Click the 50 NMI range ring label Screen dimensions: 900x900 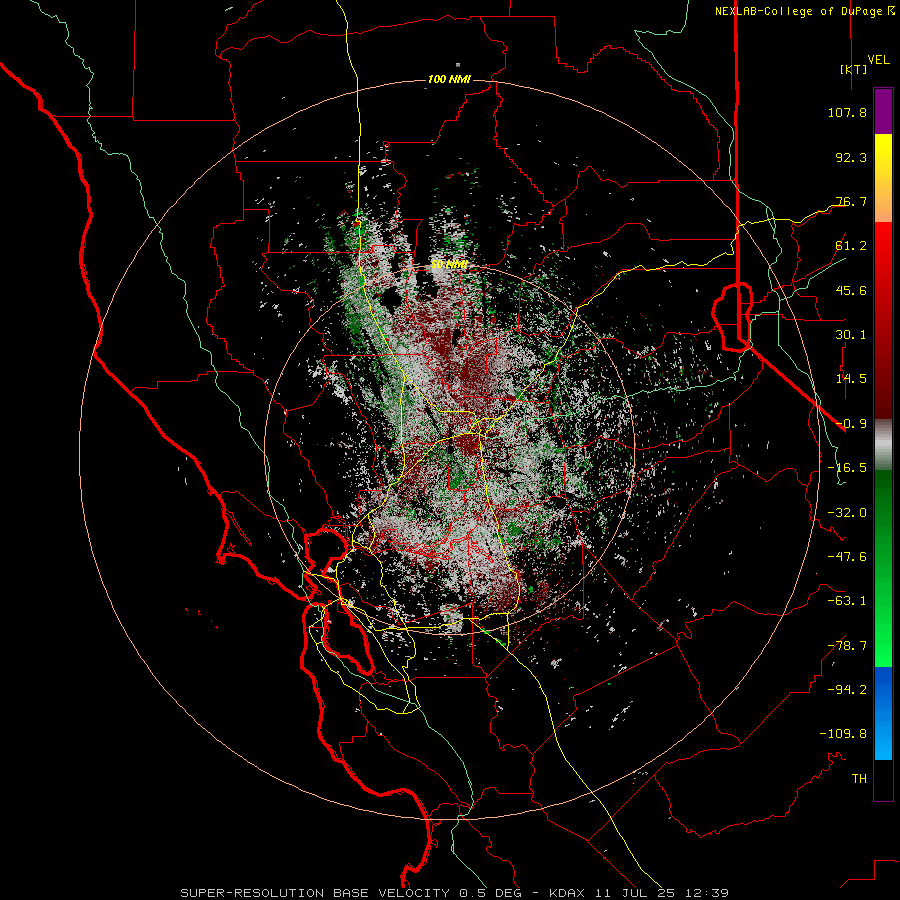(x=449, y=265)
